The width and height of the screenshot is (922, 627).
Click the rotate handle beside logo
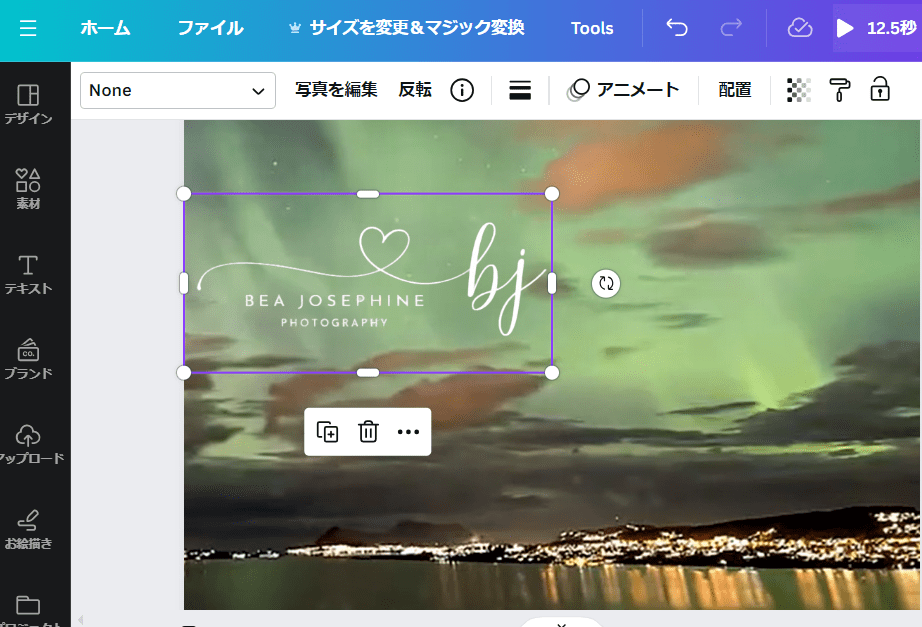coord(606,284)
